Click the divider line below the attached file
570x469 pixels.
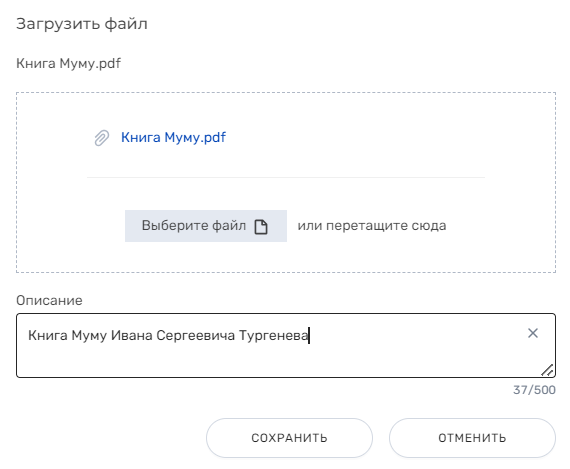286,177
